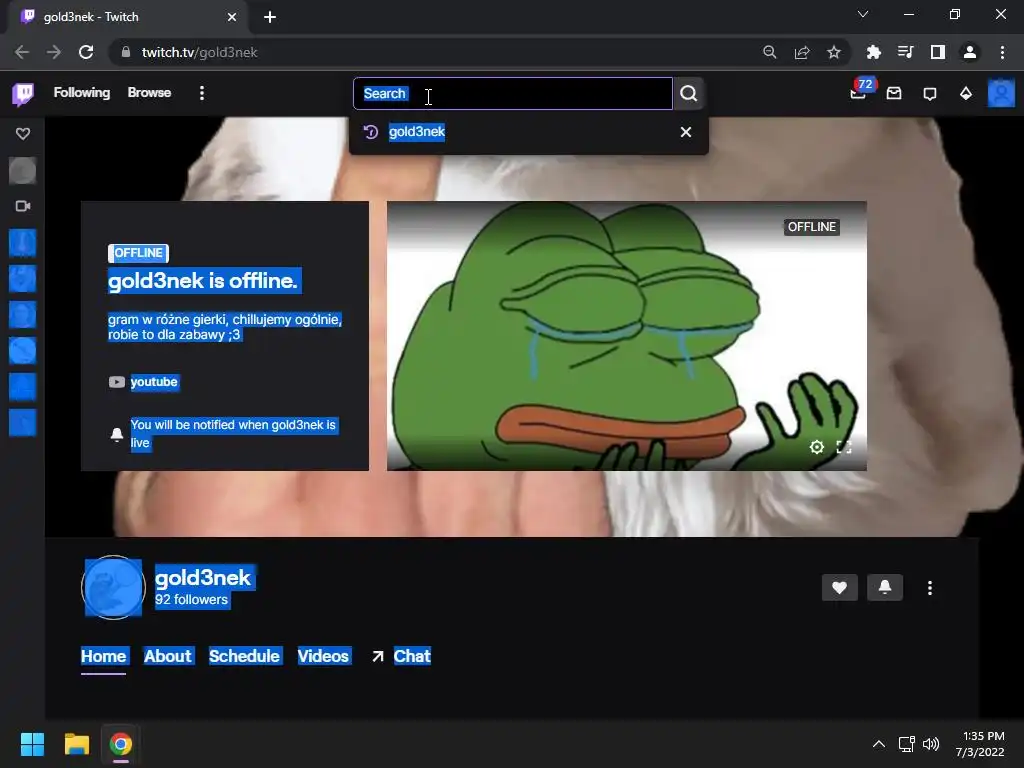The height and width of the screenshot is (768, 1024).
Task: Open the channel more options three dots
Action: coord(930,588)
